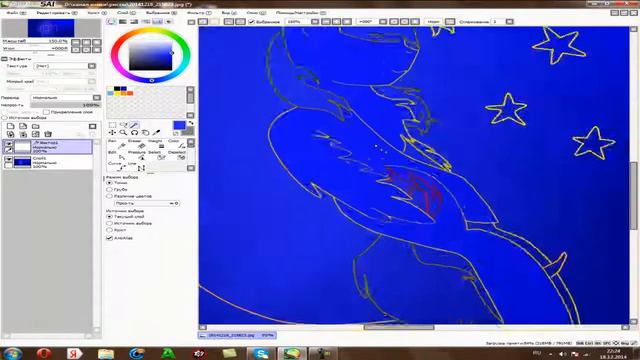Select the hand pan tool

tap(145, 133)
